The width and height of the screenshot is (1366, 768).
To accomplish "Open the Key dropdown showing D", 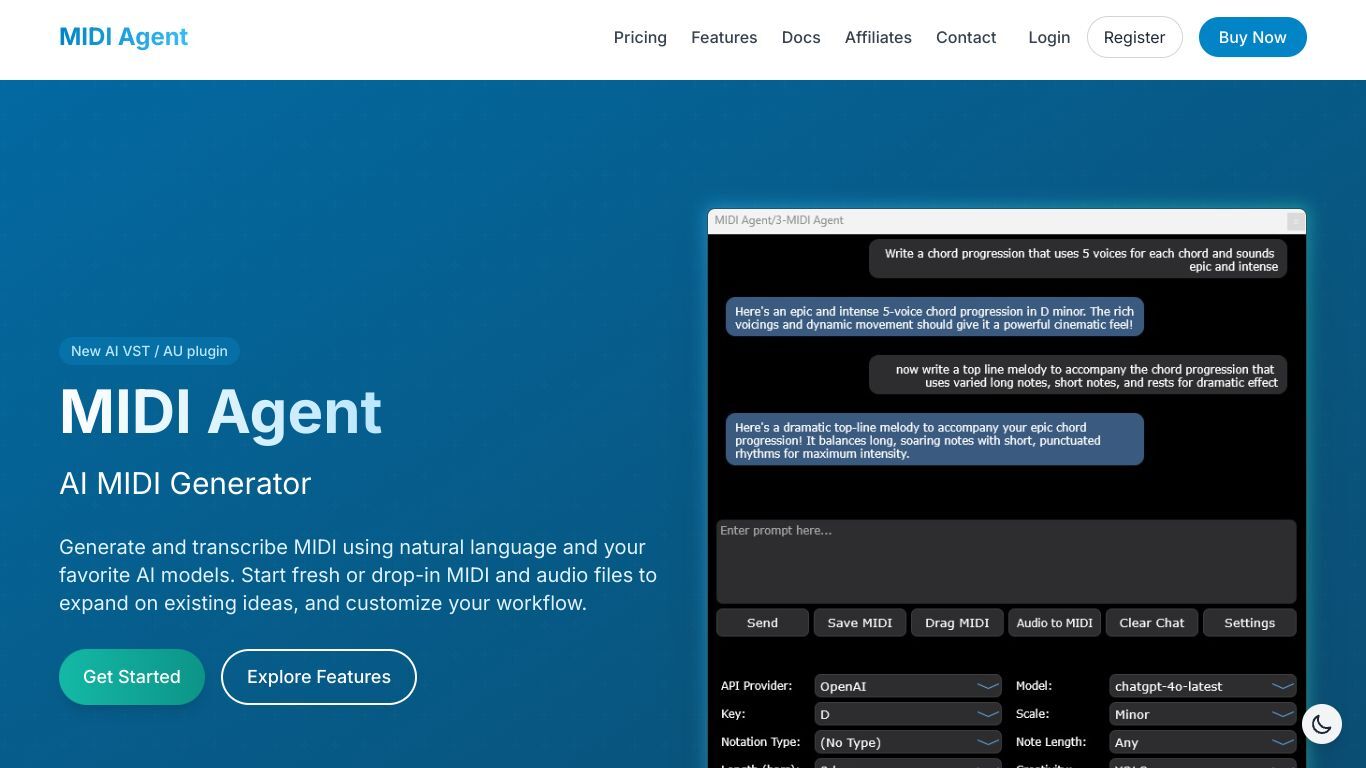I will point(908,714).
